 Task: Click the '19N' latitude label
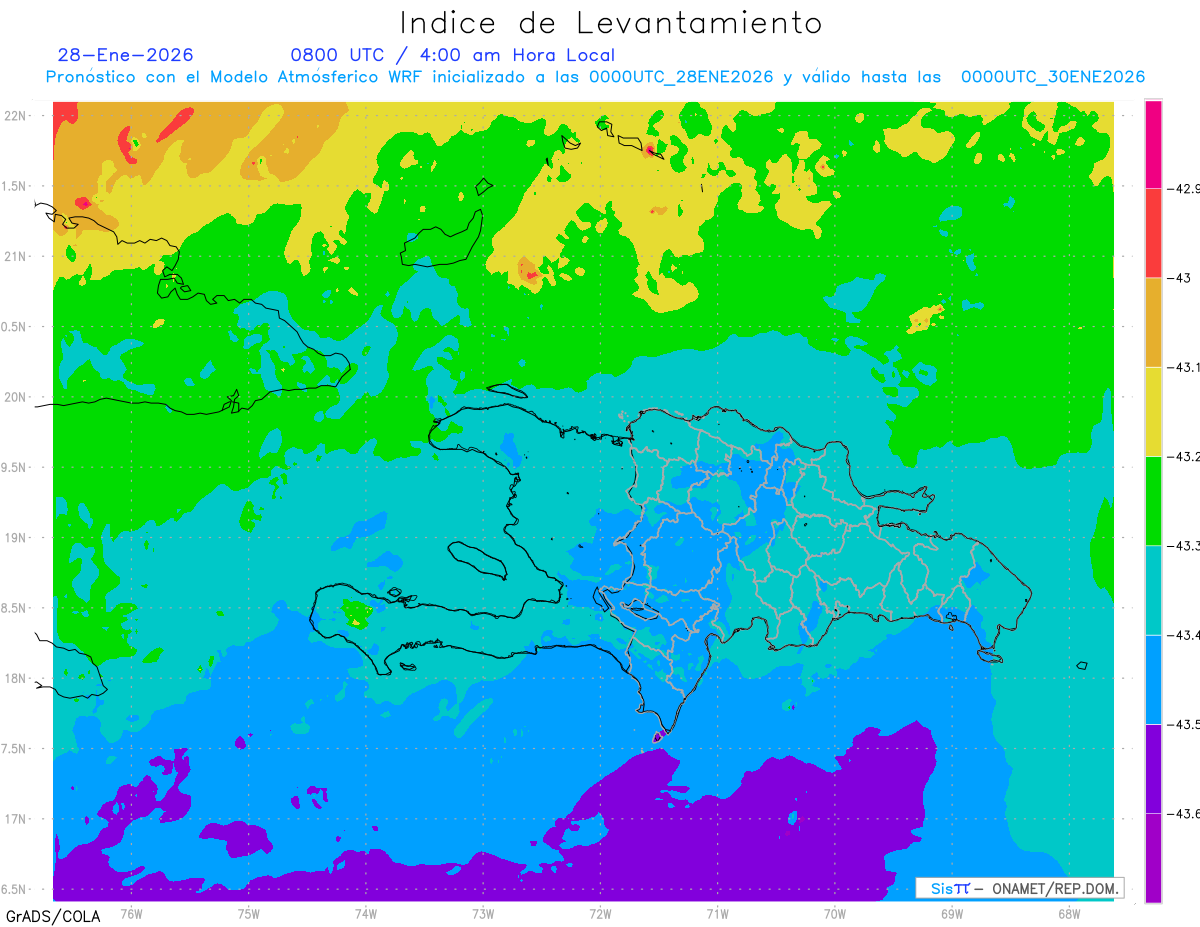17,538
